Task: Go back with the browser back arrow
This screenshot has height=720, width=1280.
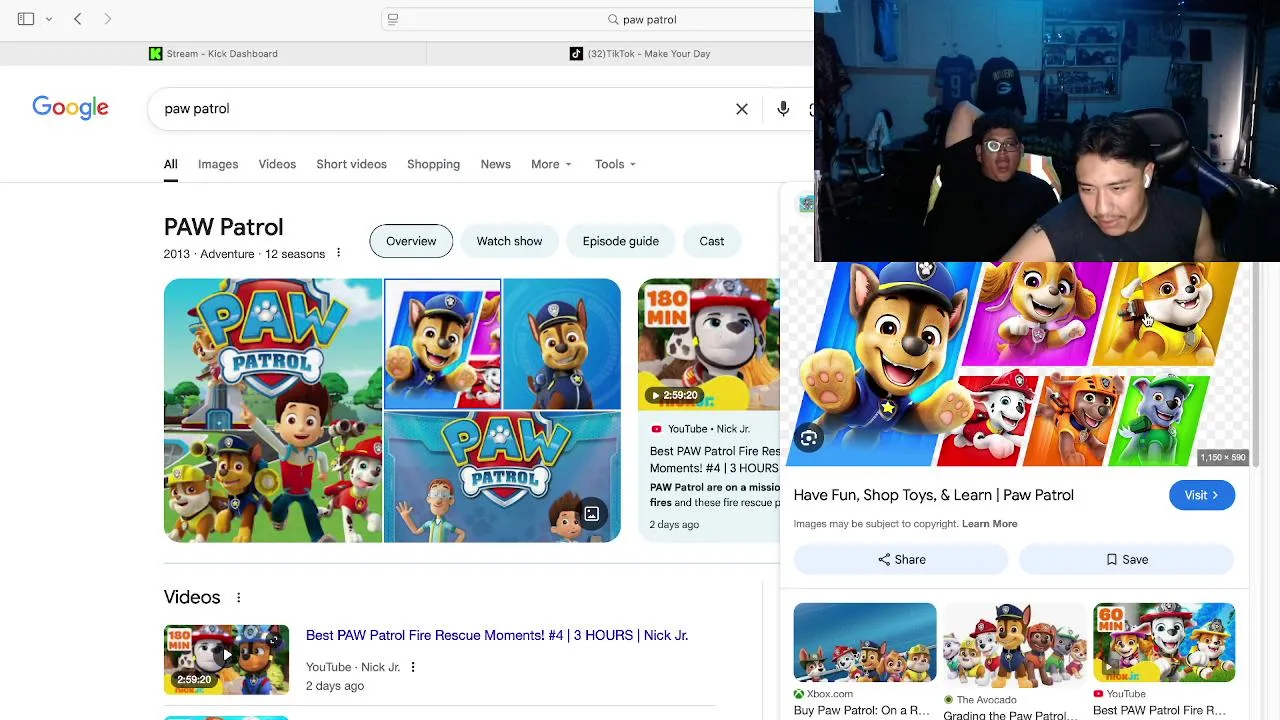Action: (77, 19)
